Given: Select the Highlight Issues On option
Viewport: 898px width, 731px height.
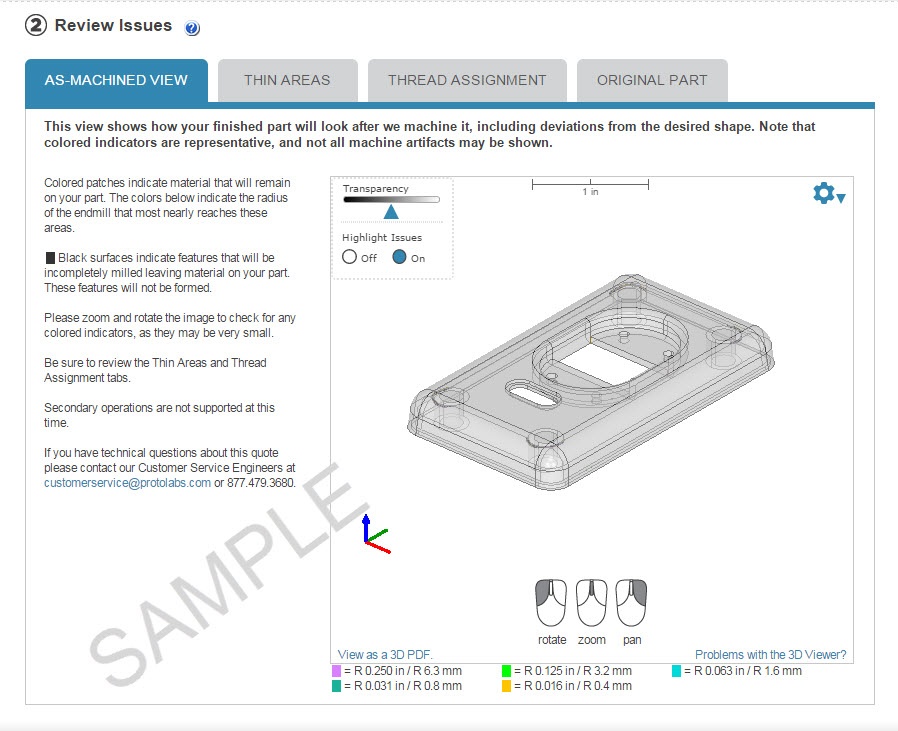Looking at the screenshot, I should pos(399,257).
